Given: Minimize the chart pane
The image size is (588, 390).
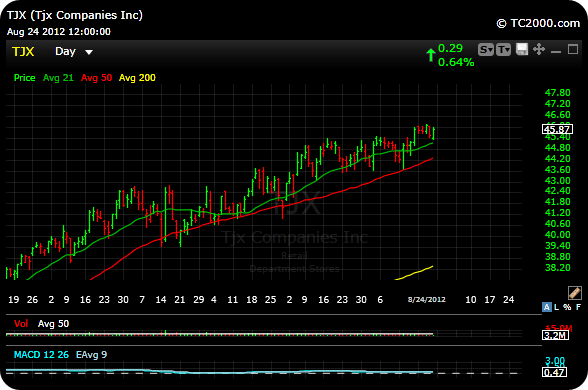Looking at the screenshot, I should click(x=556, y=51).
